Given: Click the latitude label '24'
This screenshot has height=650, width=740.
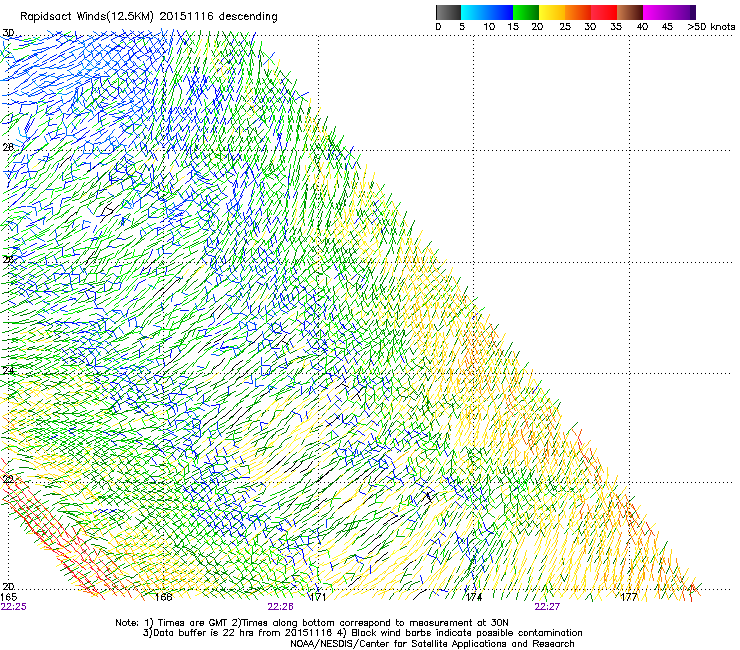Looking at the screenshot, I should click(x=8, y=371).
